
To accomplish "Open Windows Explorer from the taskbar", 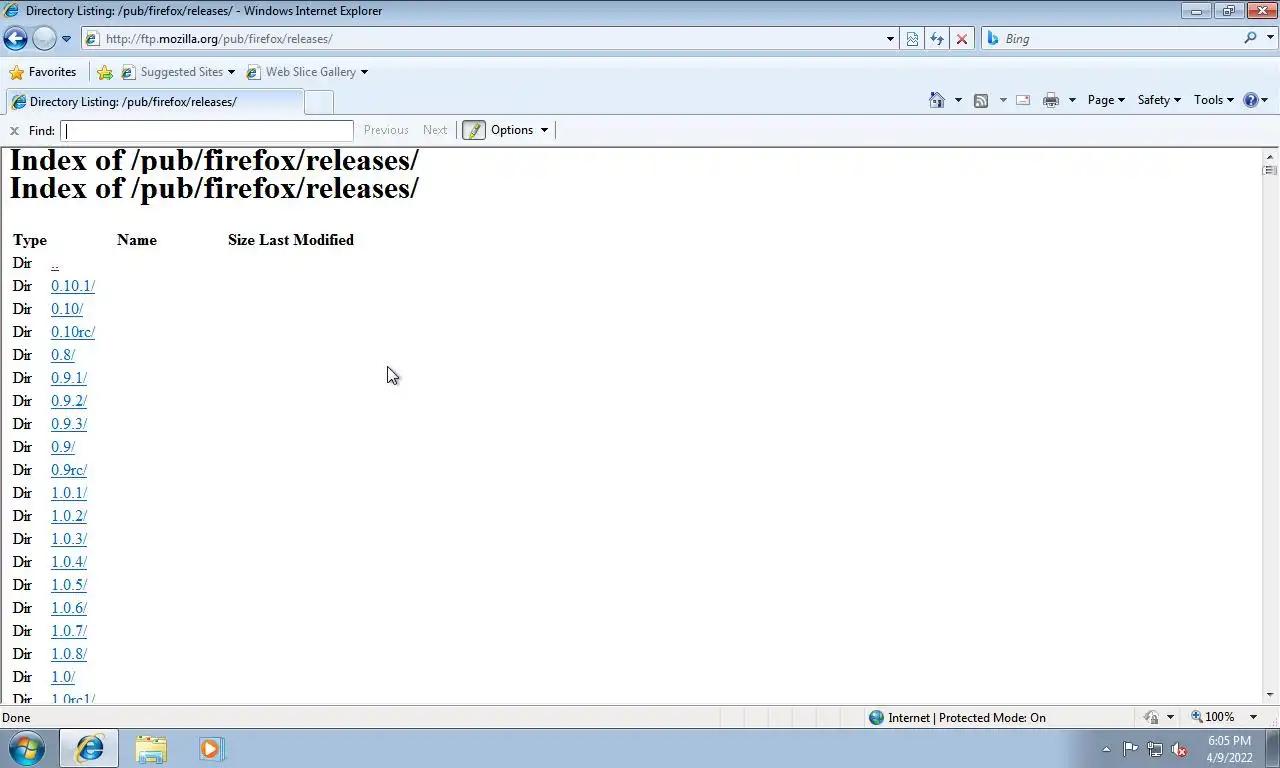I will pyautogui.click(x=151, y=748).
